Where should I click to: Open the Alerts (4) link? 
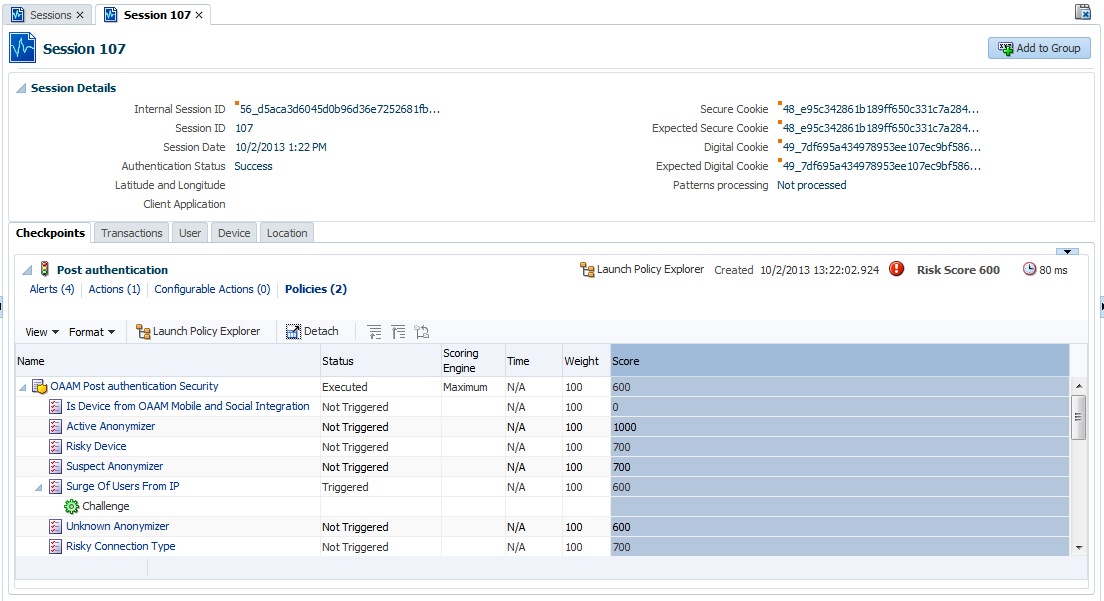click(x=51, y=289)
